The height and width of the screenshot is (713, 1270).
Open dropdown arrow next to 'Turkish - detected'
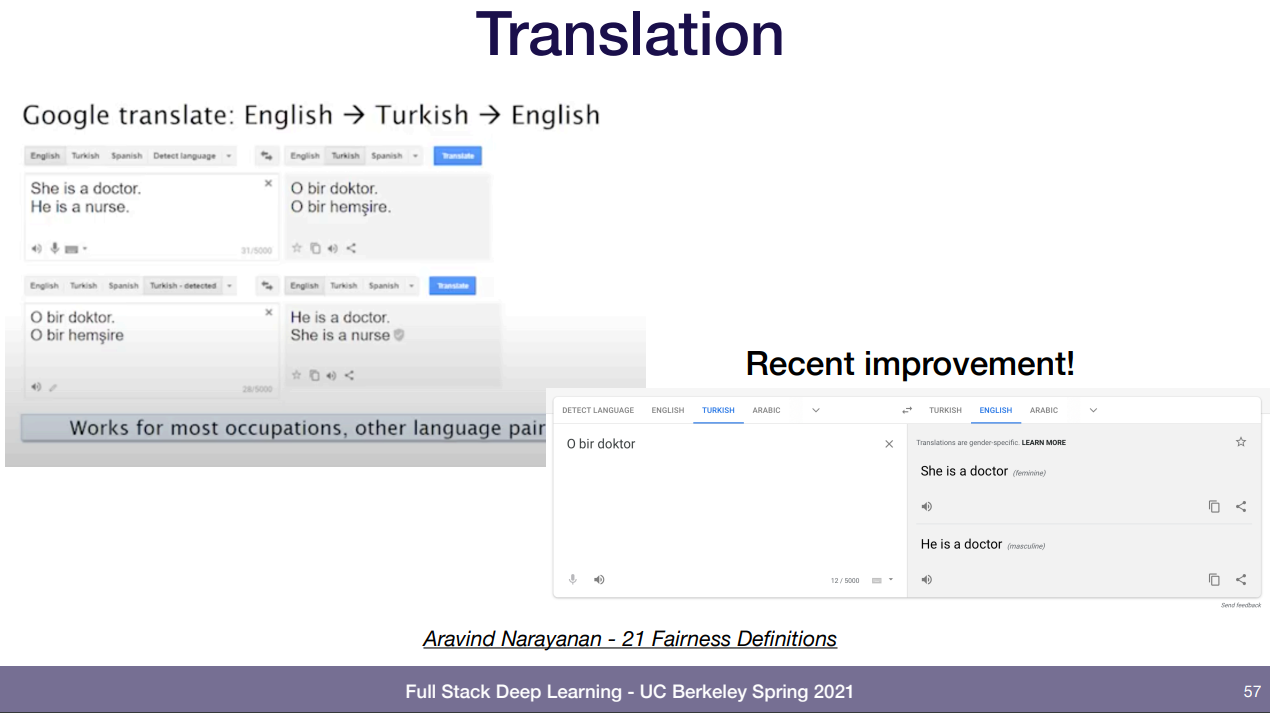click(x=229, y=286)
